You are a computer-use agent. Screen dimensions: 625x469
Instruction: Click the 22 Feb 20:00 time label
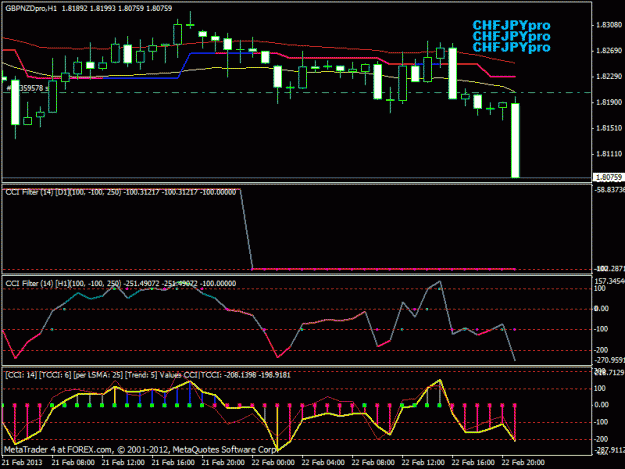[x=523, y=462]
